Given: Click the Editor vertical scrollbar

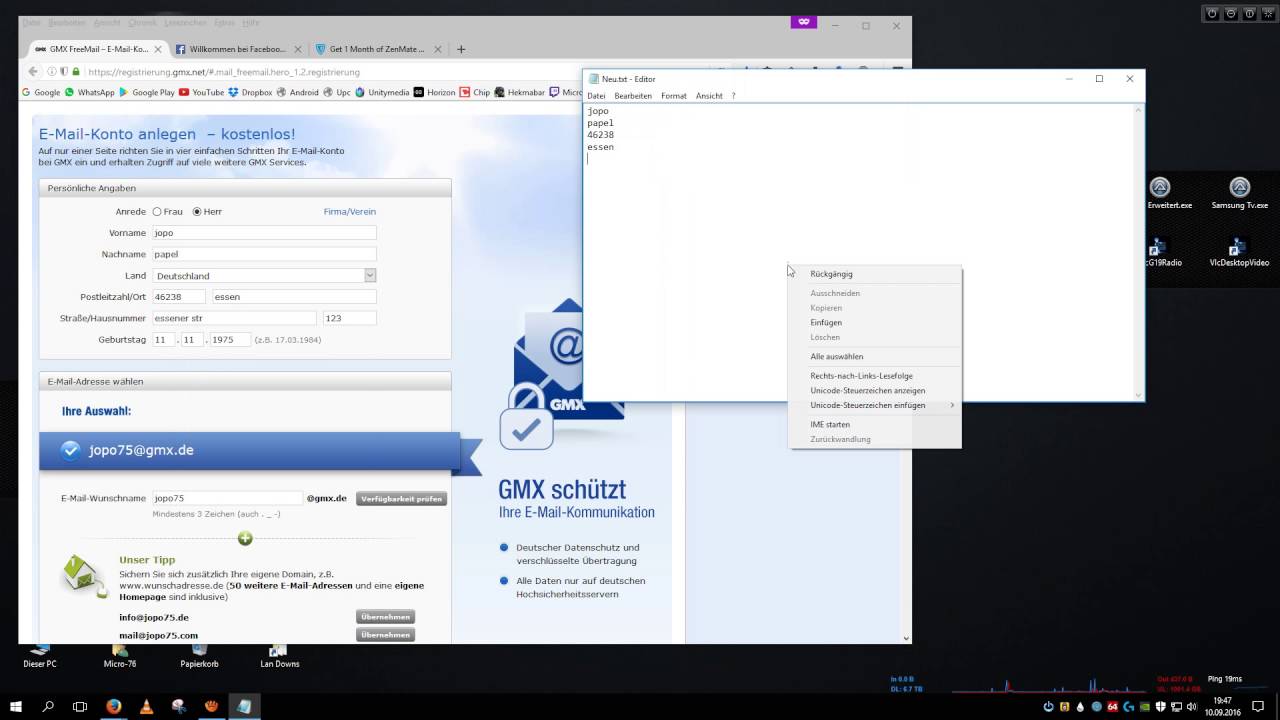Looking at the screenshot, I should [x=1138, y=251].
